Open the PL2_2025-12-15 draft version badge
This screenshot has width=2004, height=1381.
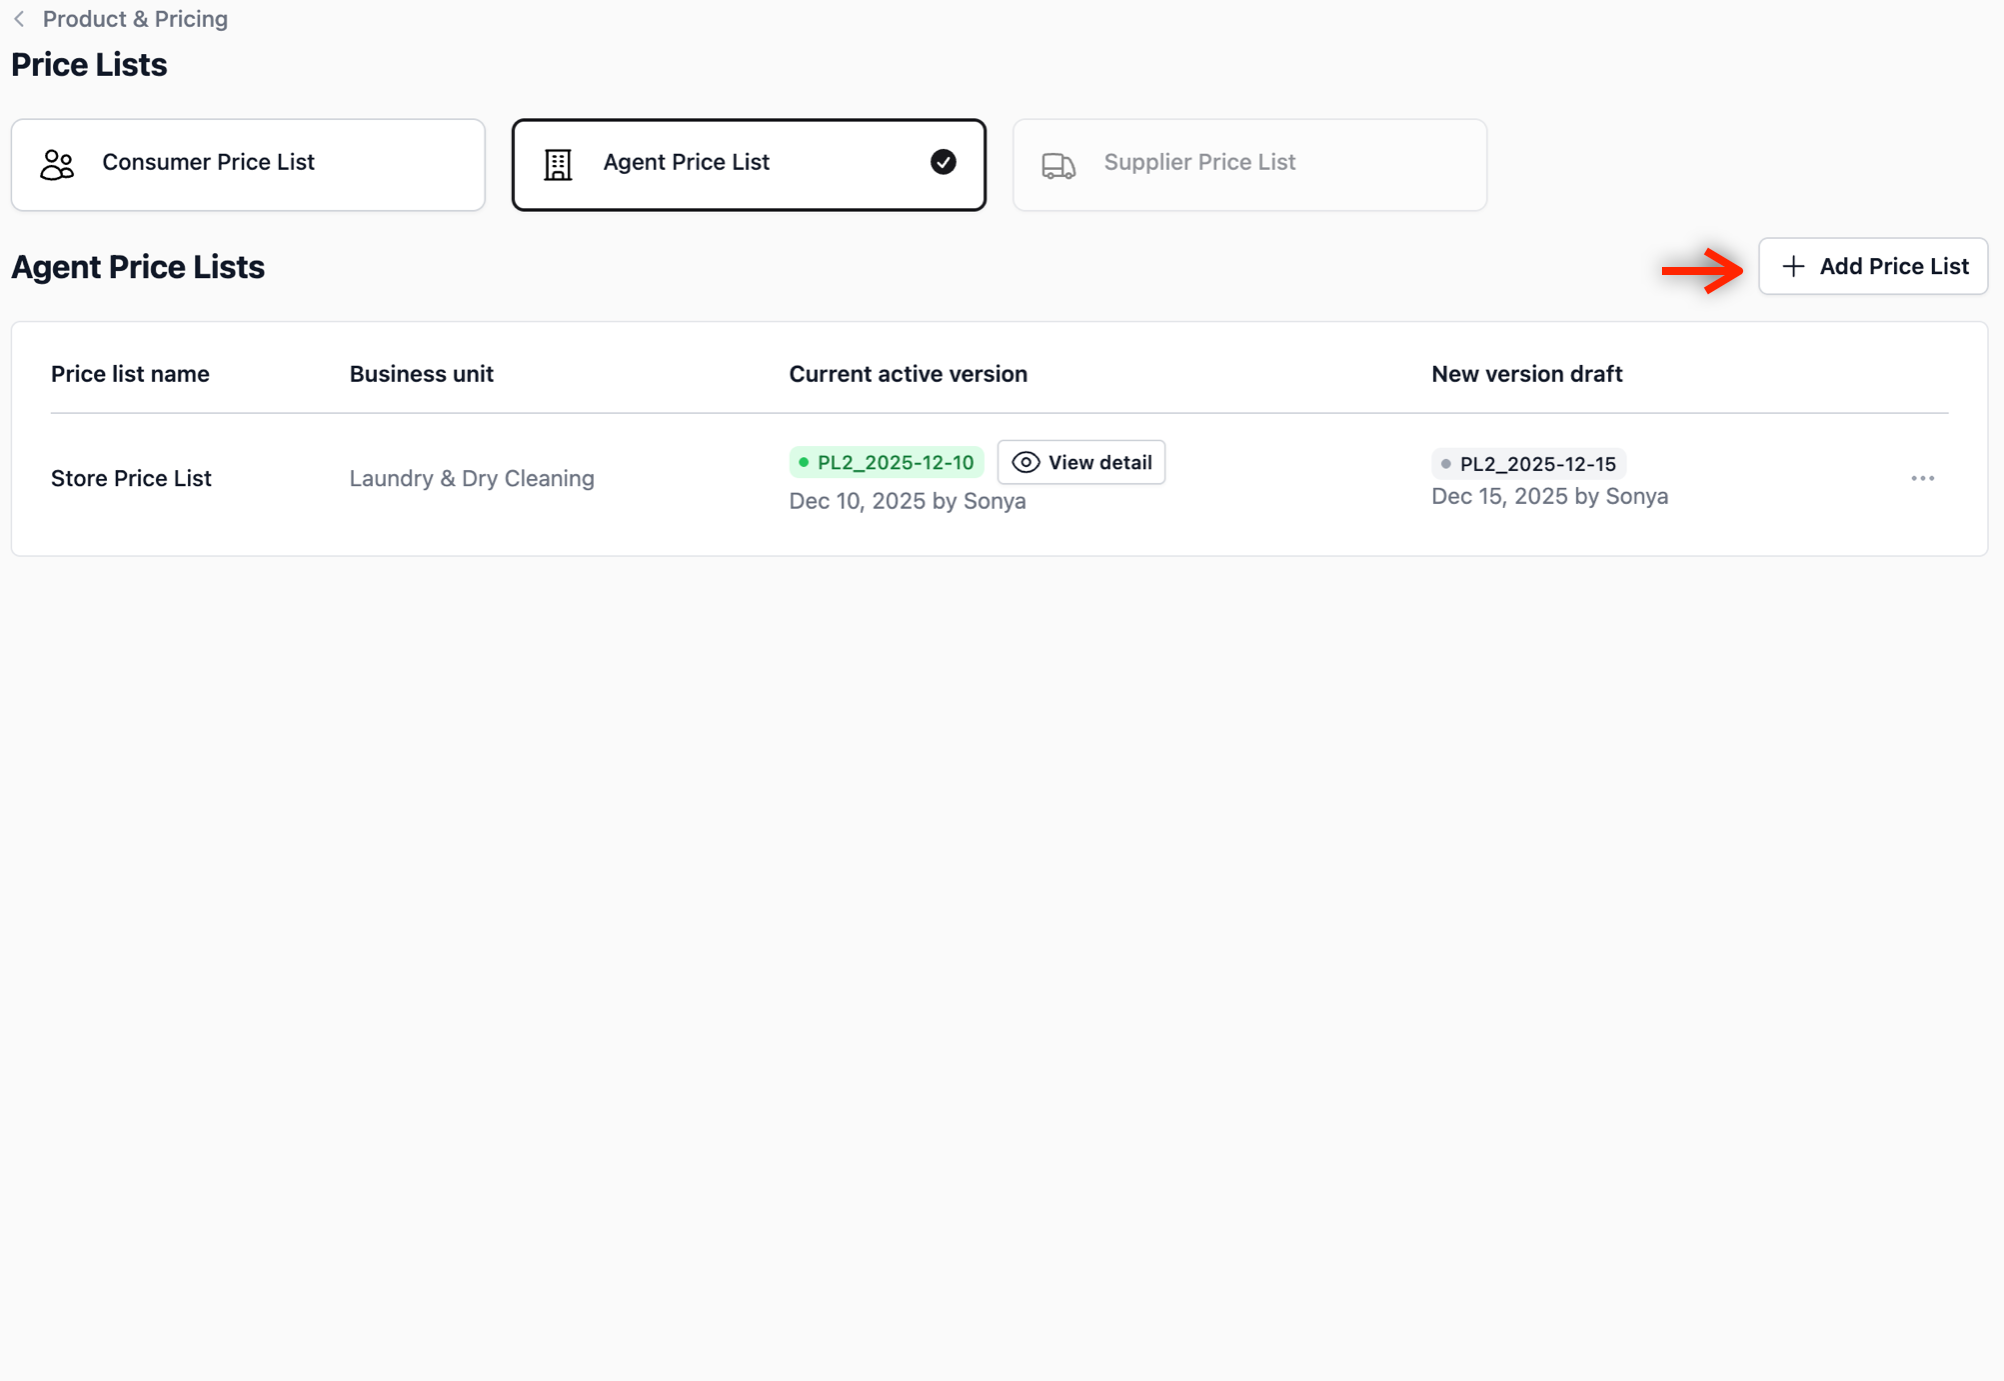1528,464
